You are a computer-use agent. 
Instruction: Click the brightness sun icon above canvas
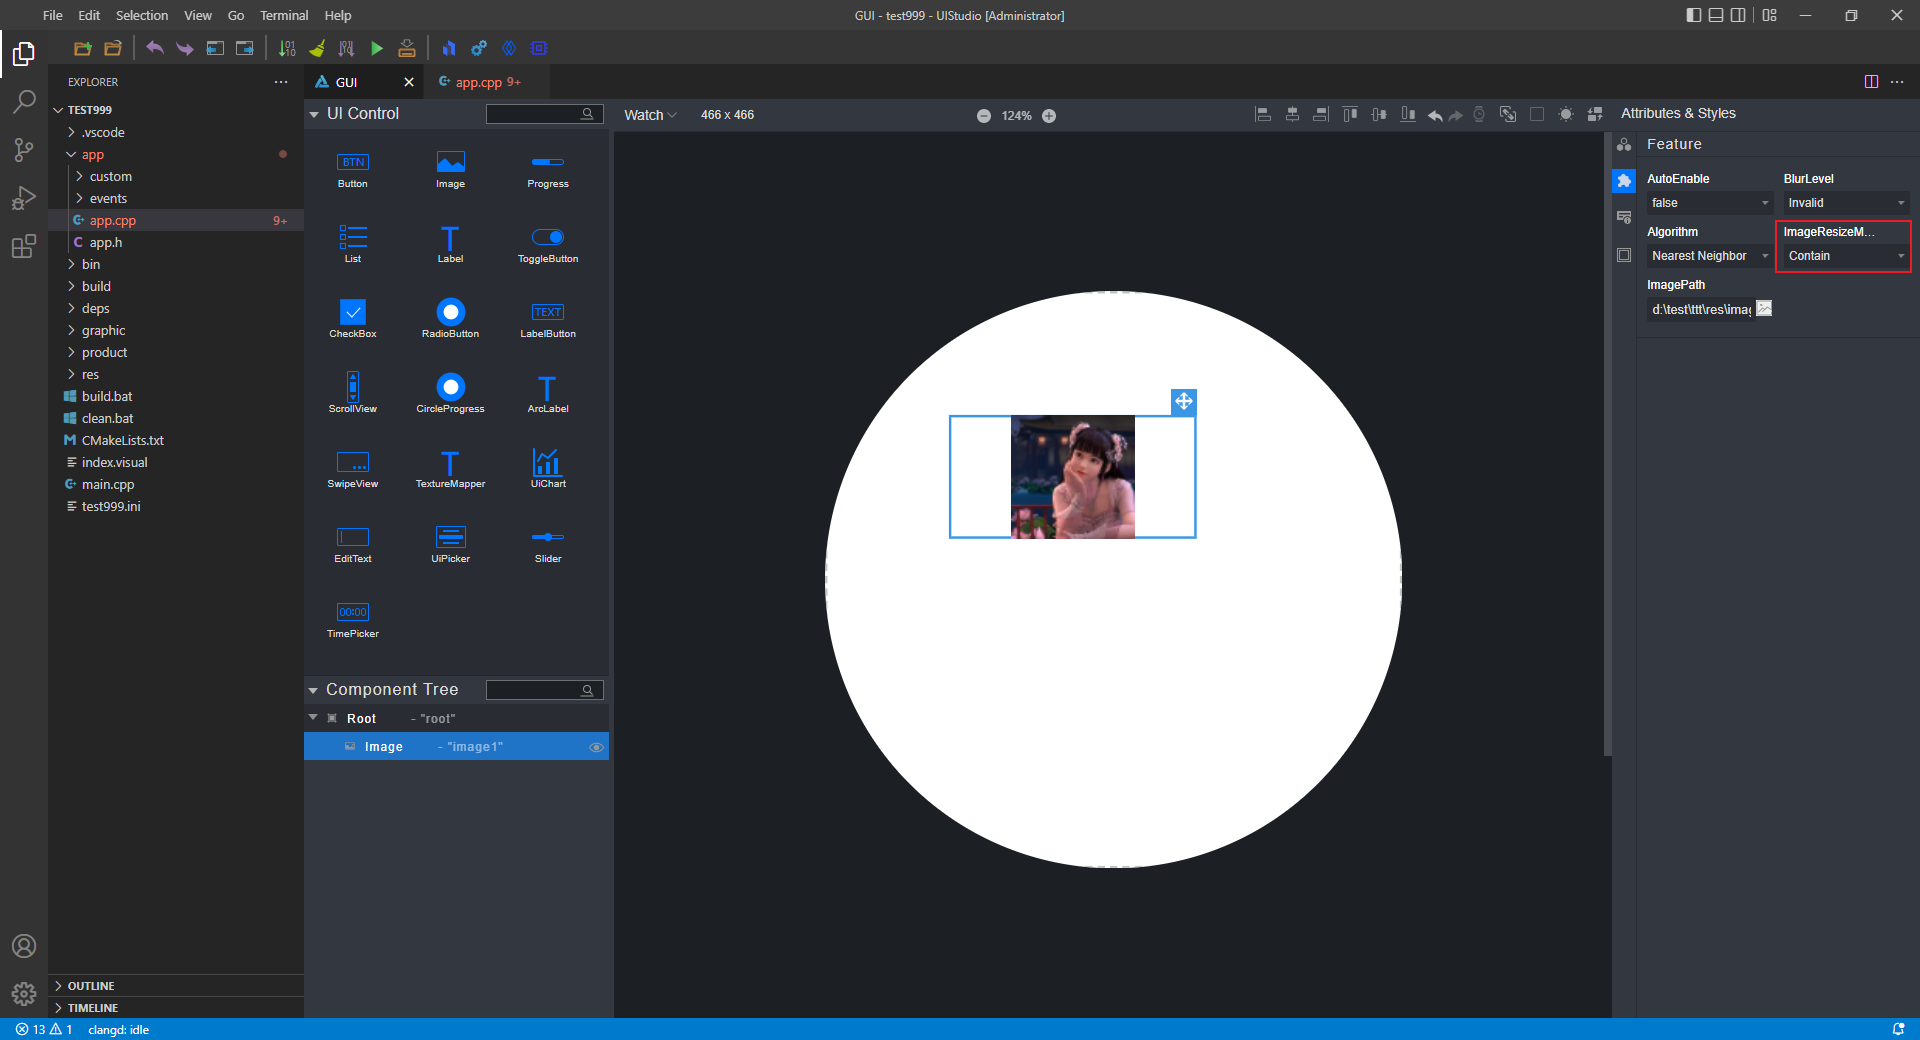[1566, 115]
